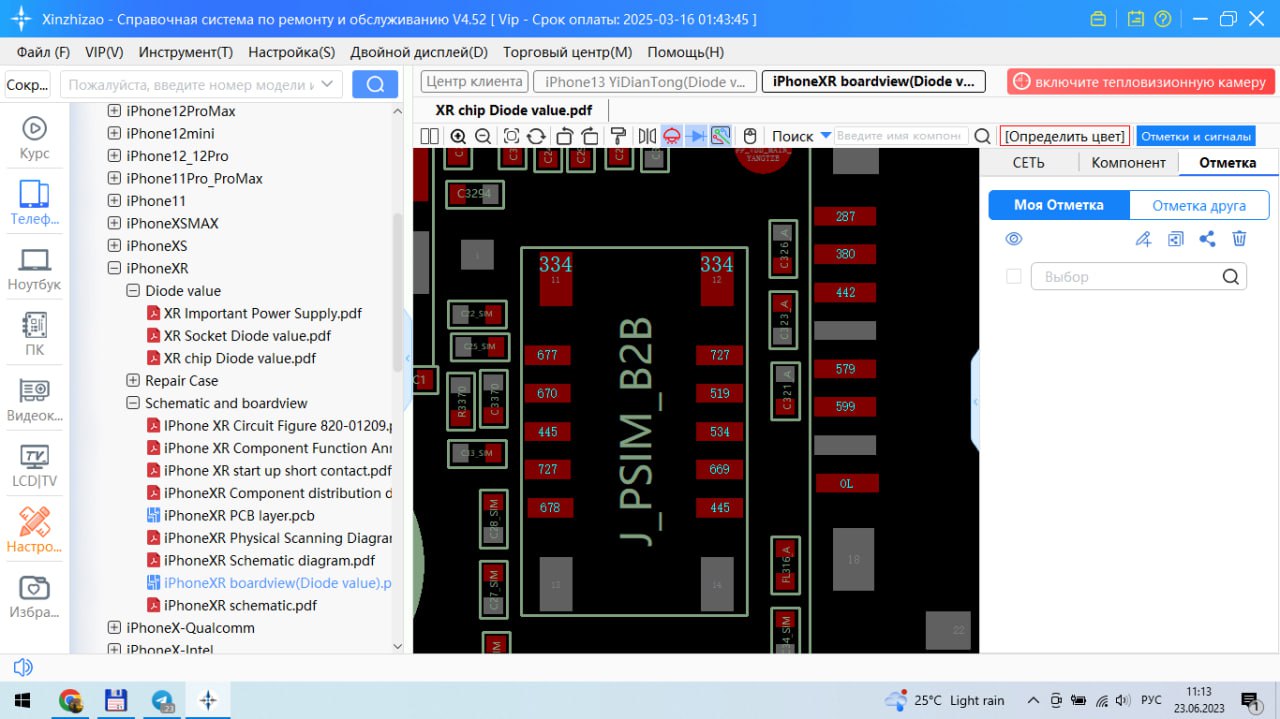Open XR Socket Diode value.pdf
The height and width of the screenshot is (719, 1280).
pyautogui.click(x=247, y=336)
